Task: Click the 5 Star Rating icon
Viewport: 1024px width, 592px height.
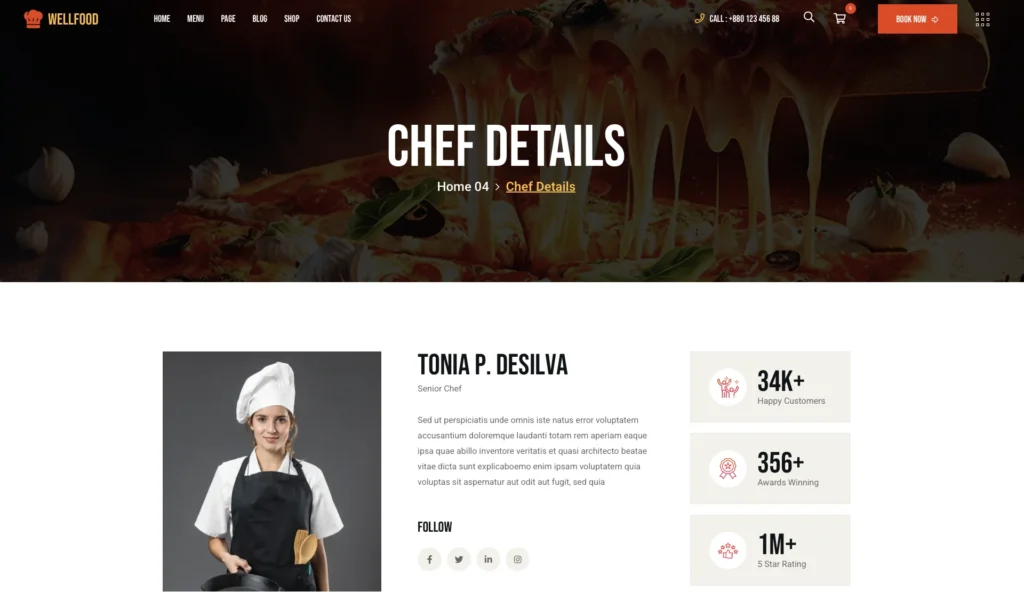Action: tap(728, 550)
